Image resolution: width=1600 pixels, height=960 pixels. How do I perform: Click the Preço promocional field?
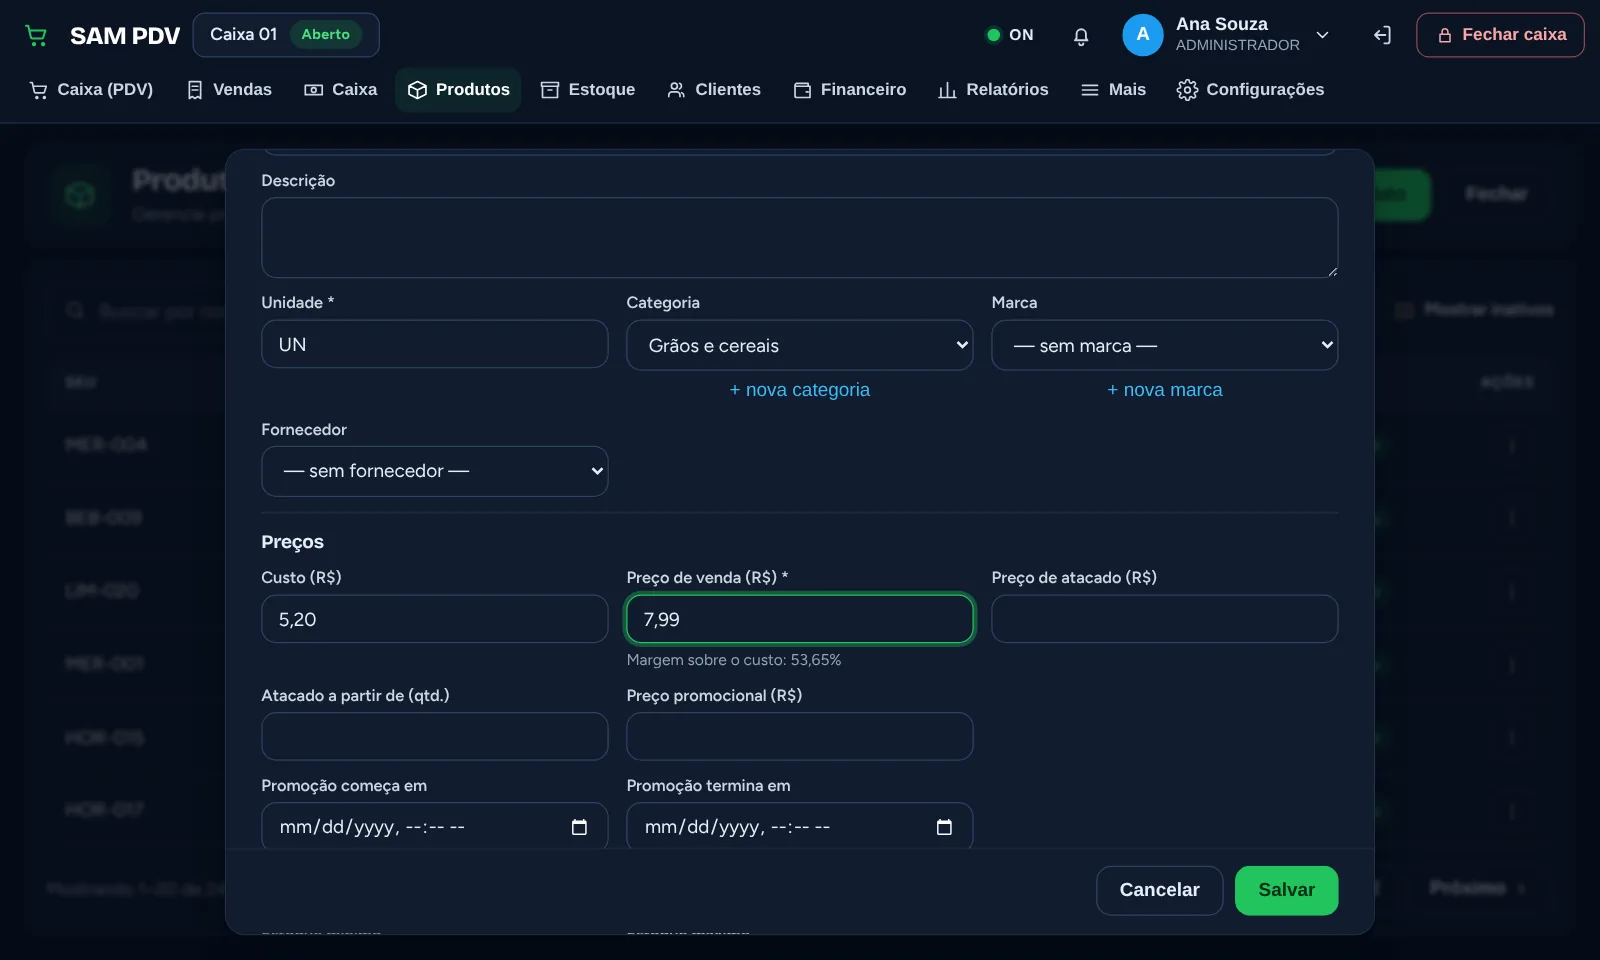(799, 736)
